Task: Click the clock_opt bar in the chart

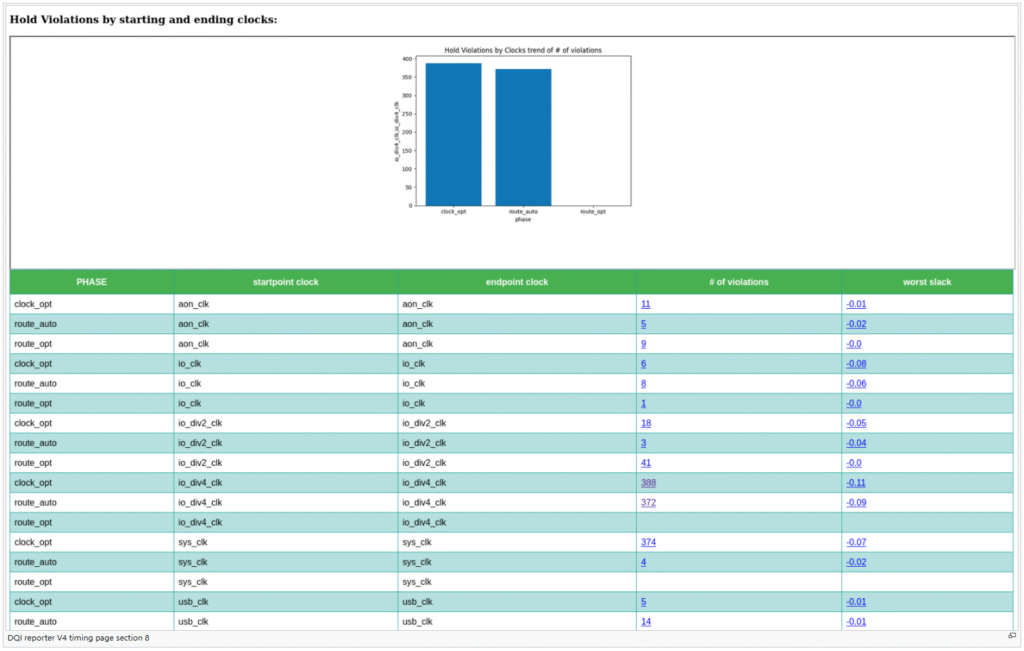Action: click(x=453, y=134)
